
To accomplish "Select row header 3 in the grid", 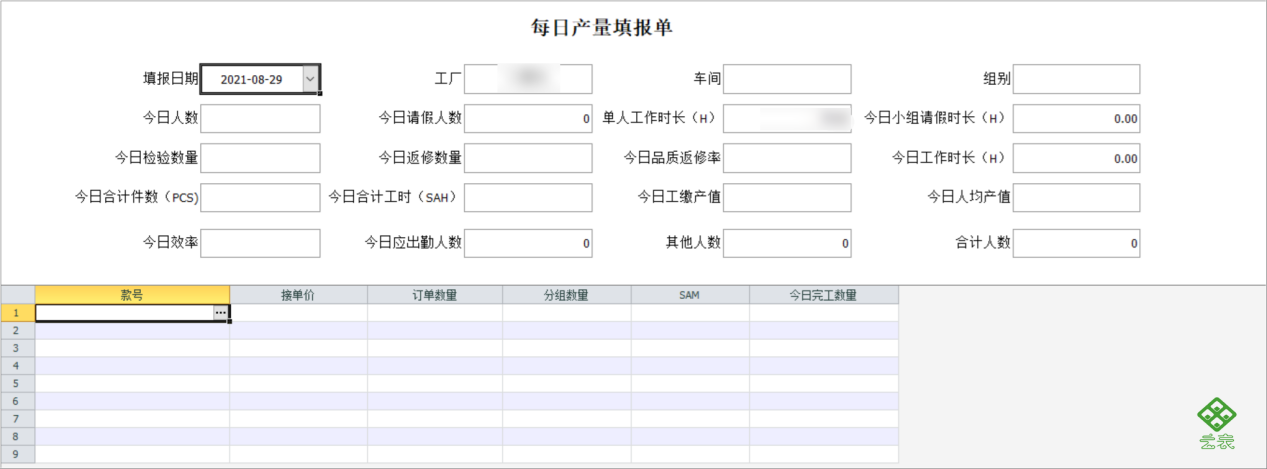I will [17, 348].
